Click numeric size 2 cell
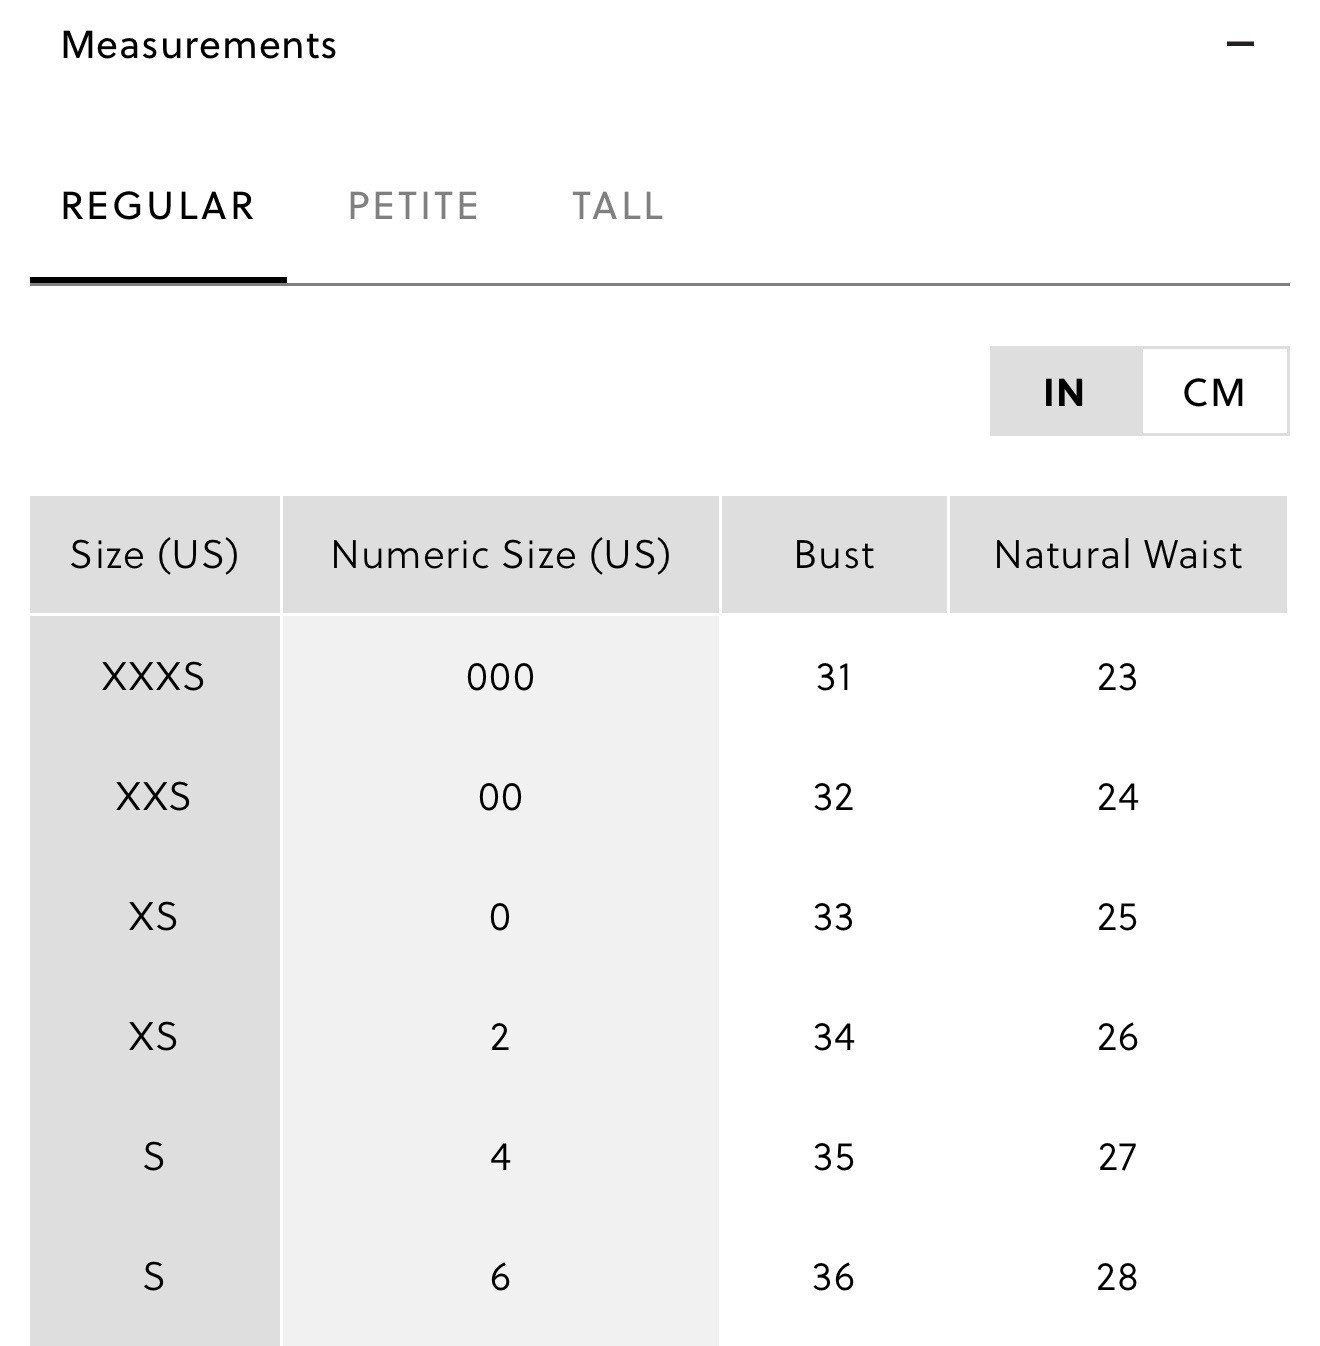The width and height of the screenshot is (1320, 1346). coord(500,1037)
